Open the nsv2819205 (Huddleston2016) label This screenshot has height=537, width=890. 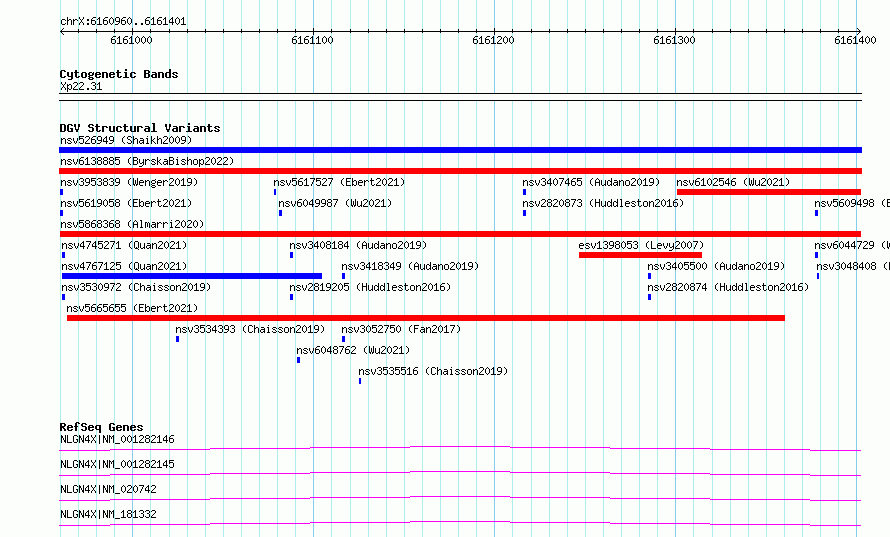click(x=370, y=287)
